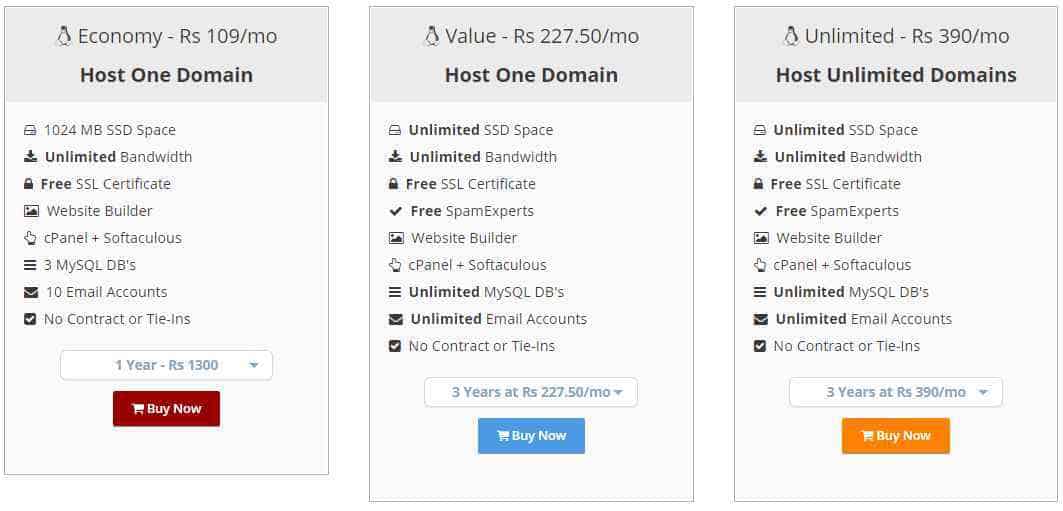This screenshot has height=511, width=1063.
Task: Click the database lines icon beside 3 MySQL DB's
Action: (30, 265)
